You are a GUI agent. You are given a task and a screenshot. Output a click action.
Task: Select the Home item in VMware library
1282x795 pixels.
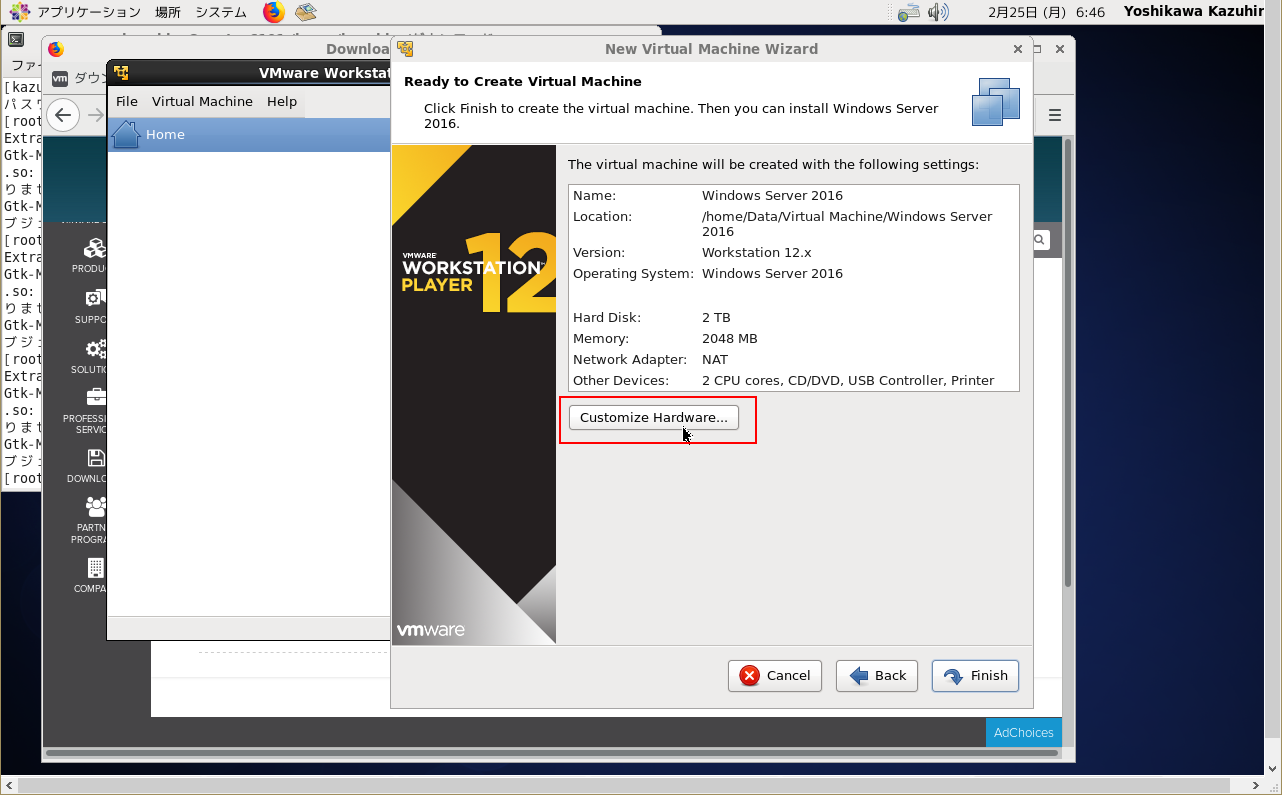[165, 135]
